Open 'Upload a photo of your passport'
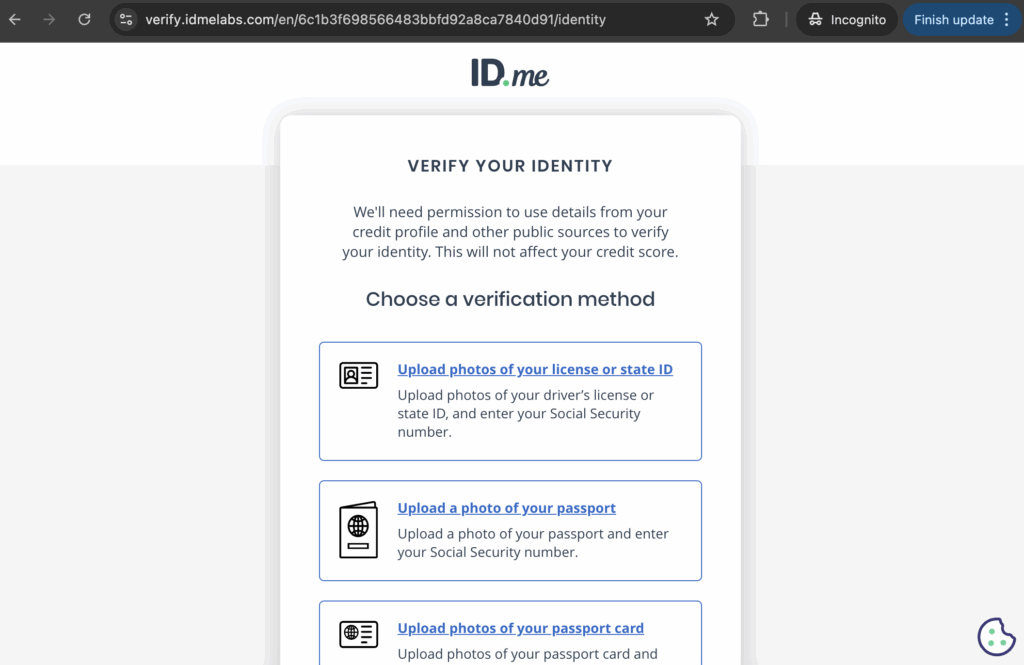The height and width of the screenshot is (665, 1024). coord(506,508)
